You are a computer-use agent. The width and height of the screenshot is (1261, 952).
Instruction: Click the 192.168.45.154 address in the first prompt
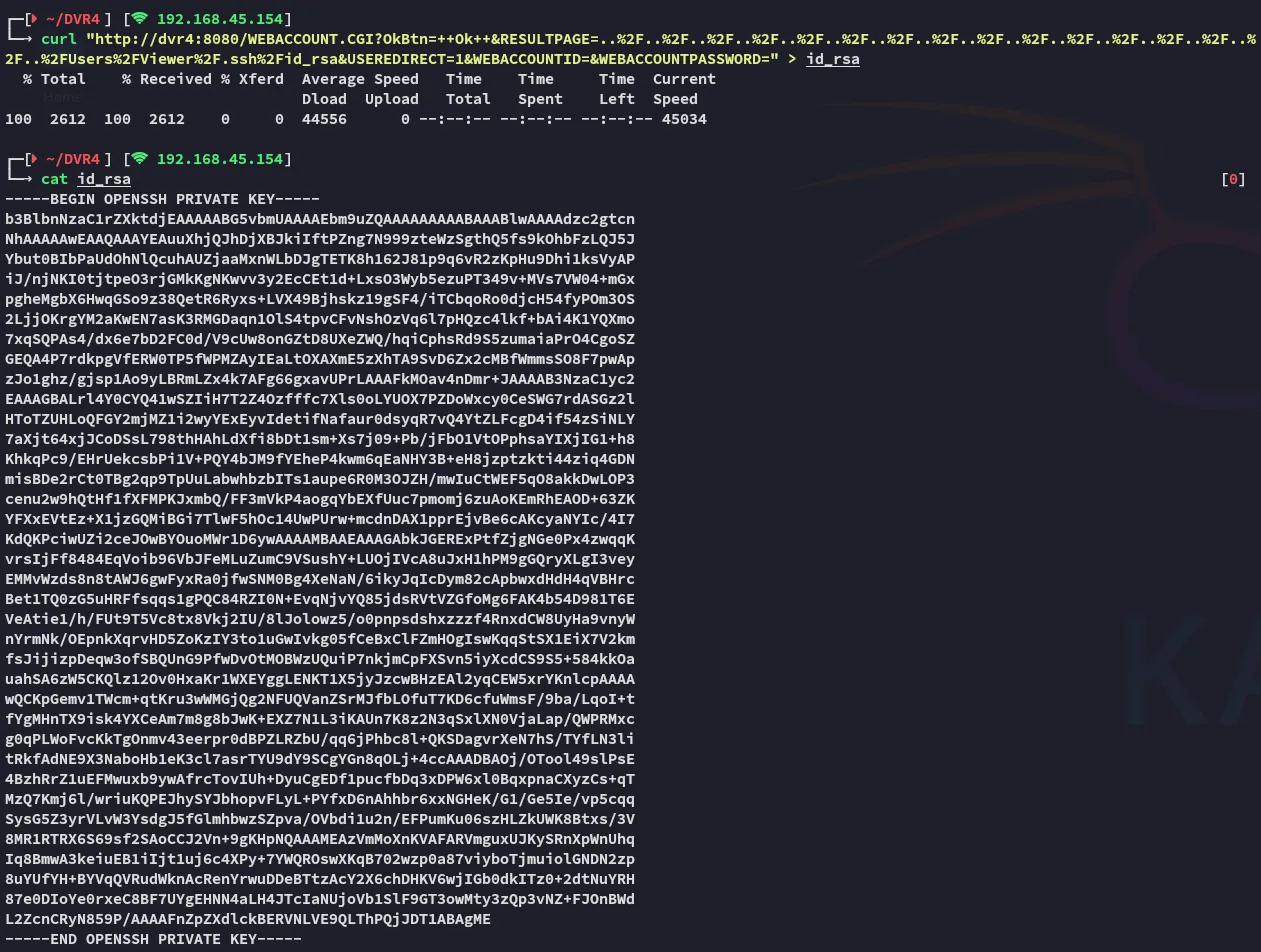(x=220, y=19)
